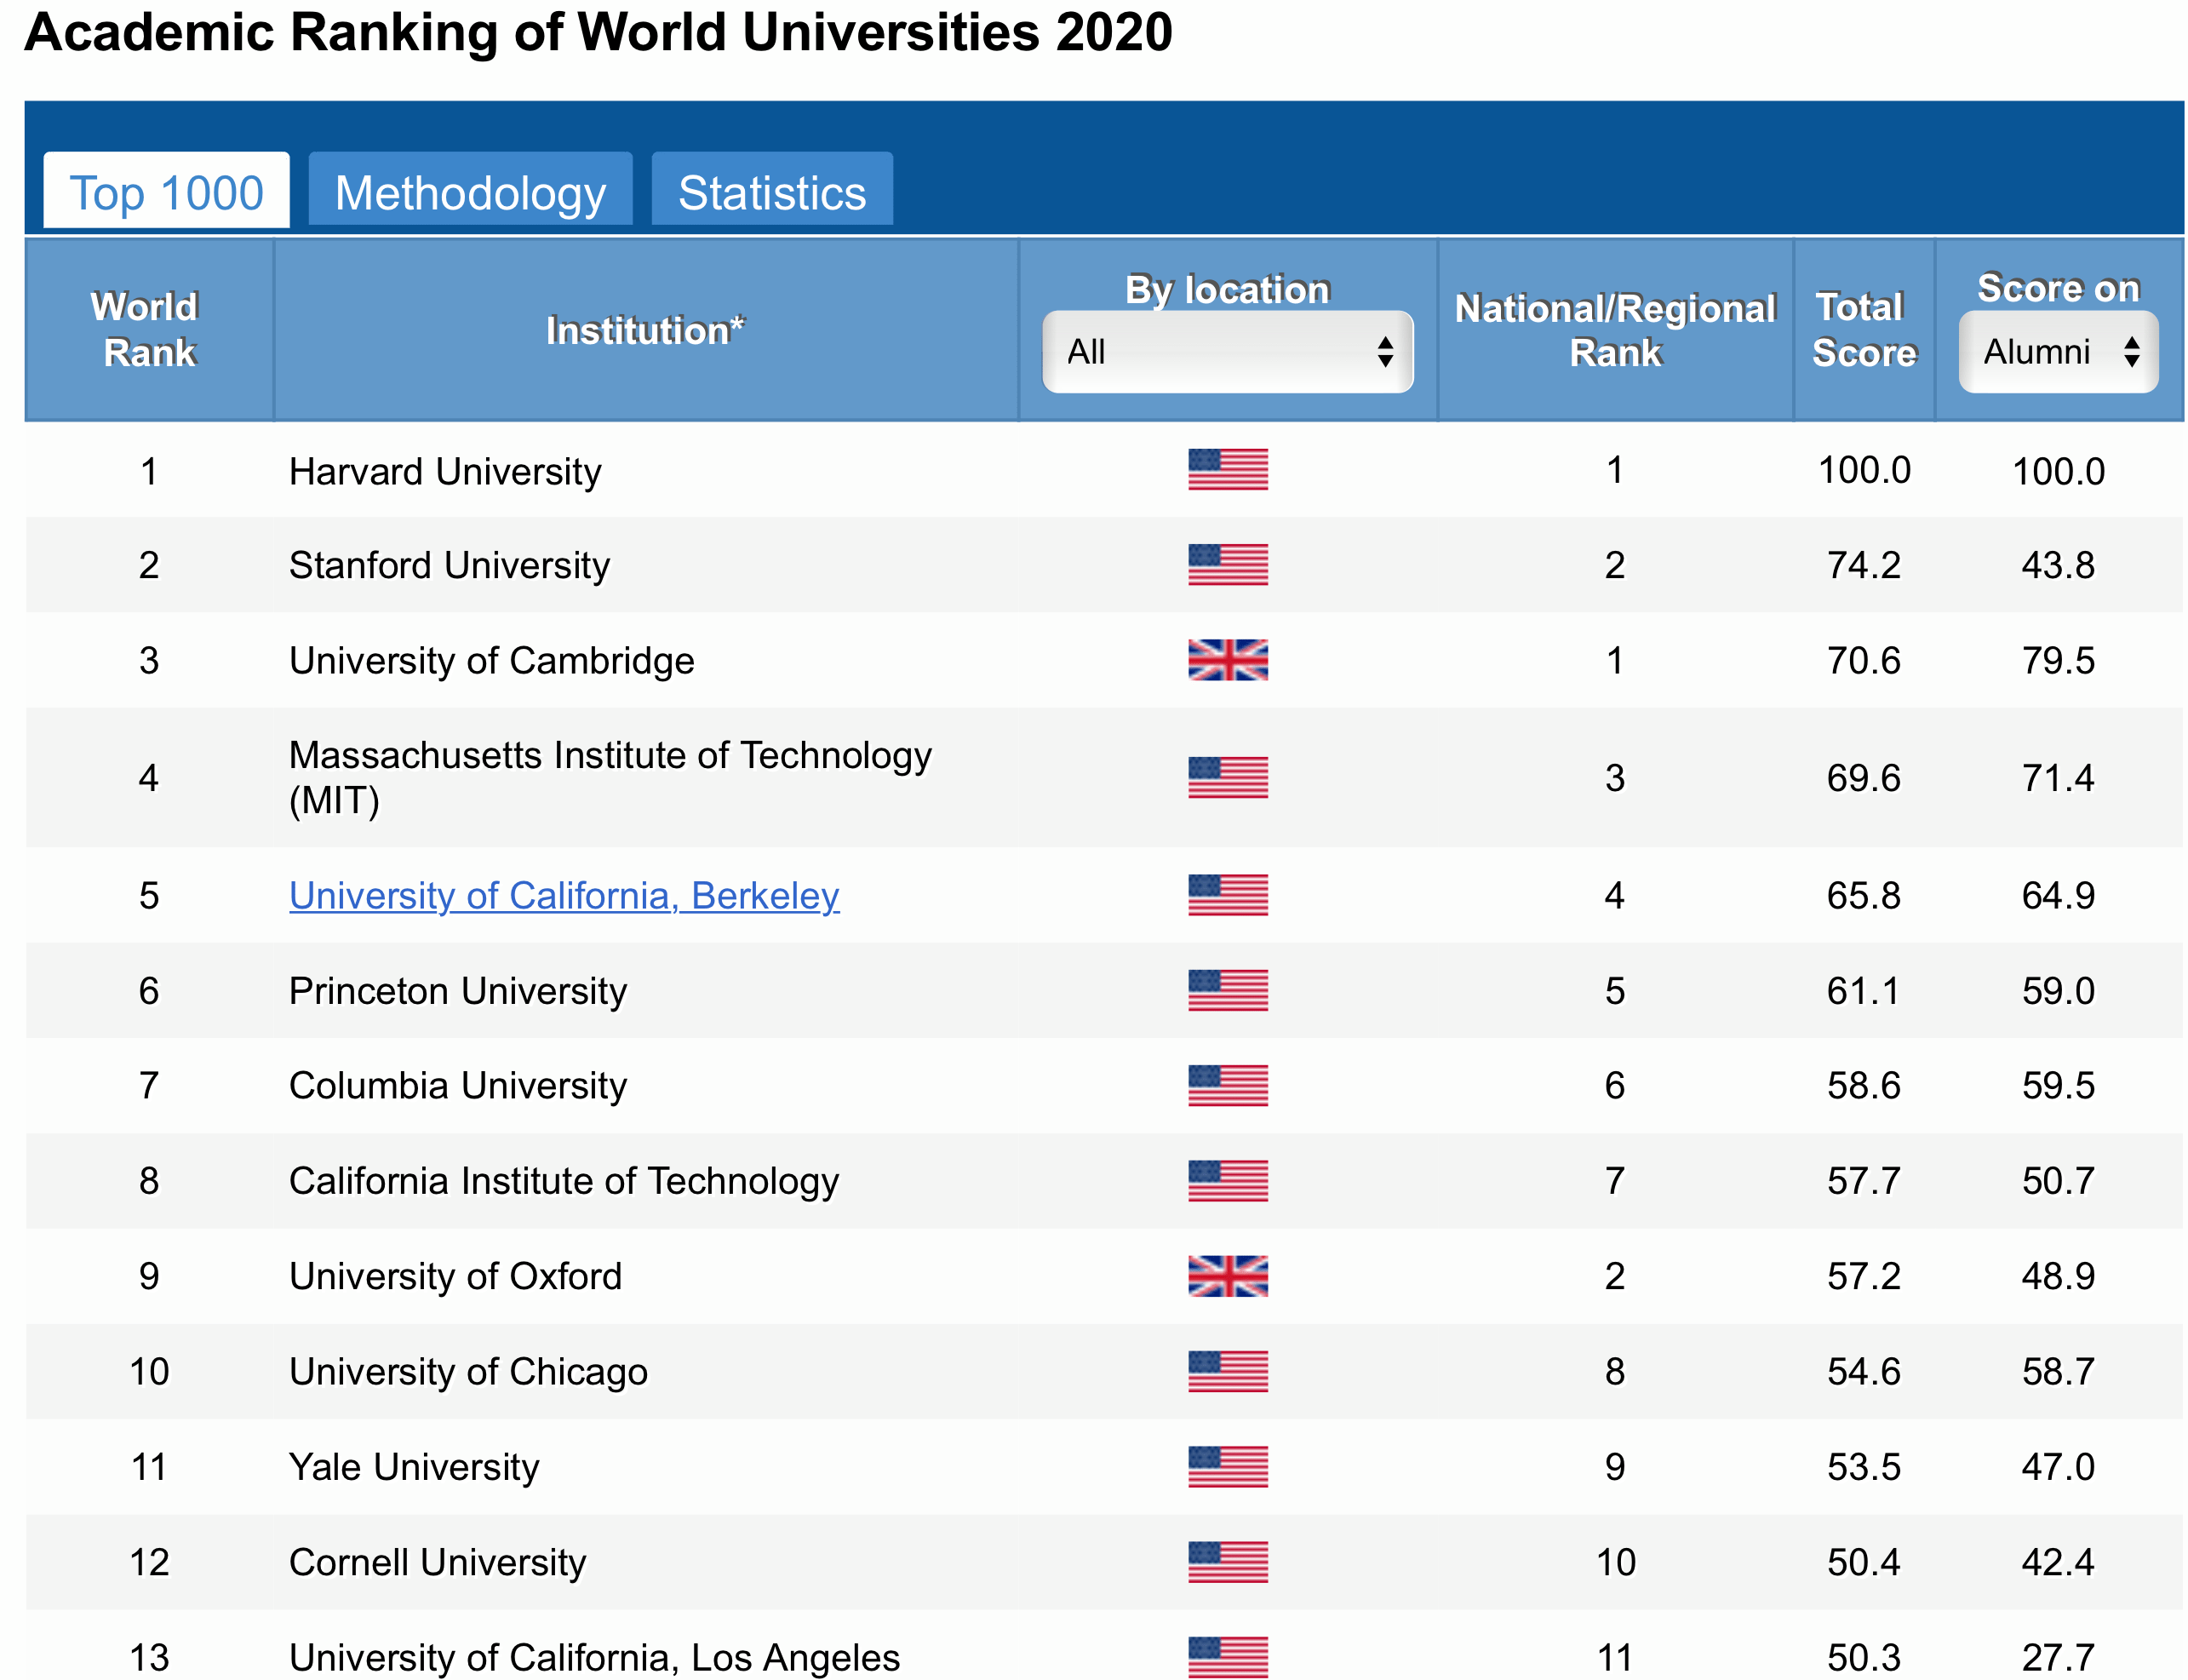Viewport: 2188px width, 1680px height.
Task: Open the Top 1000 tab
Action: tap(166, 190)
